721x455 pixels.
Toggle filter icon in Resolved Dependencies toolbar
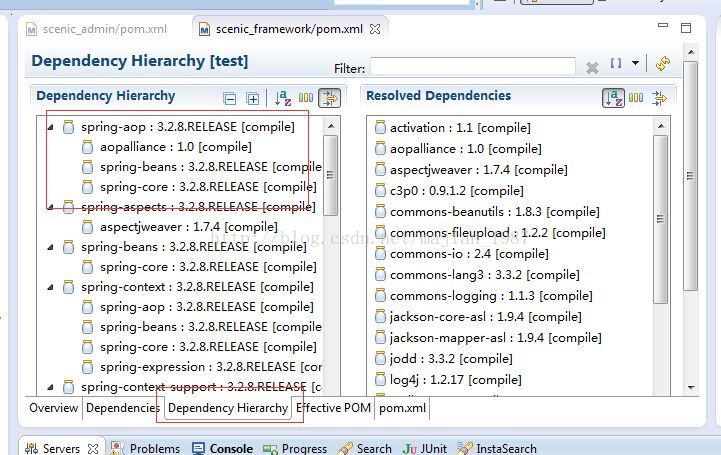(659, 98)
